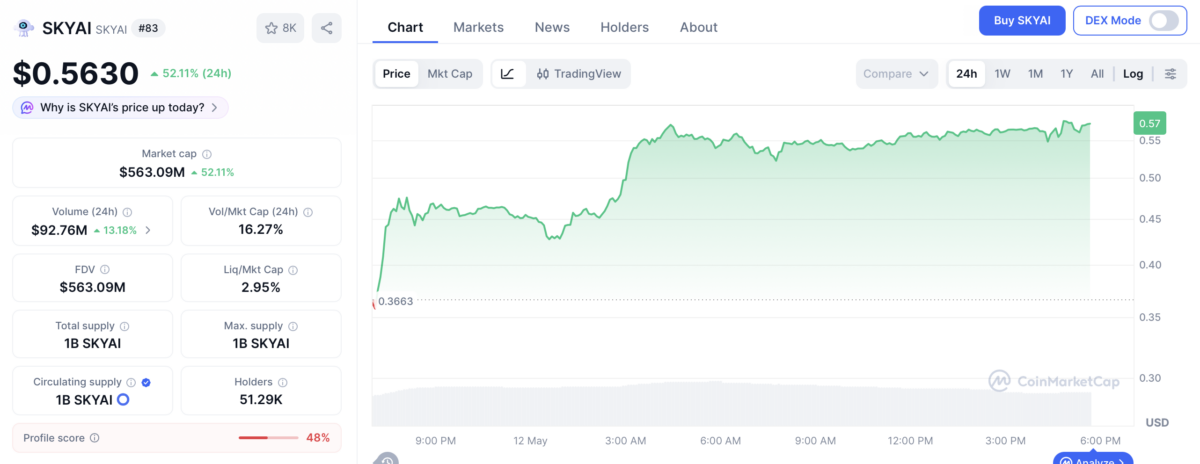The height and width of the screenshot is (464, 1200).
Task: Click $0.5630 price text
Action: (x=75, y=73)
